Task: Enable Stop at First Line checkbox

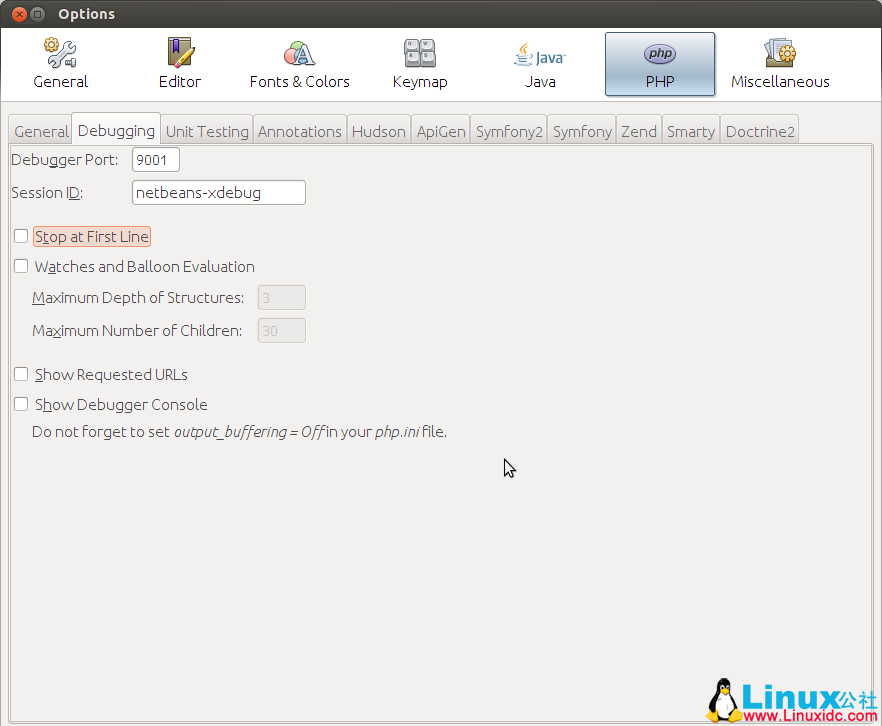Action: (x=21, y=236)
